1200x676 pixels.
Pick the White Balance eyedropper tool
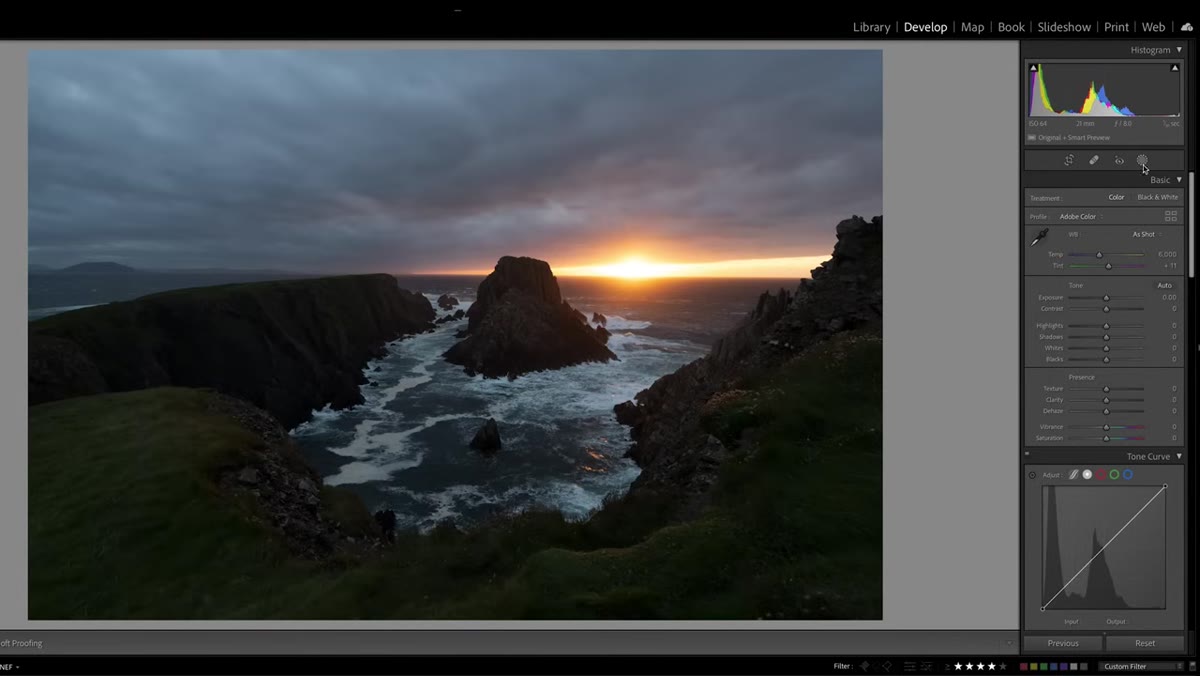[1040, 237]
